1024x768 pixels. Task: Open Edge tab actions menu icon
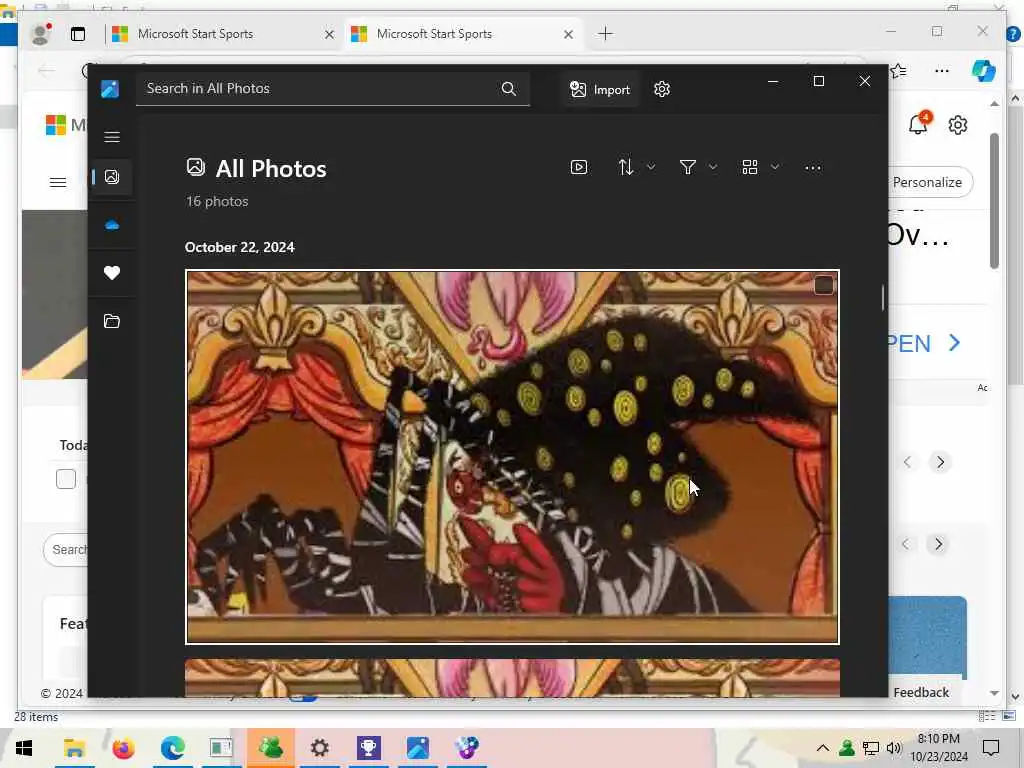click(x=78, y=34)
